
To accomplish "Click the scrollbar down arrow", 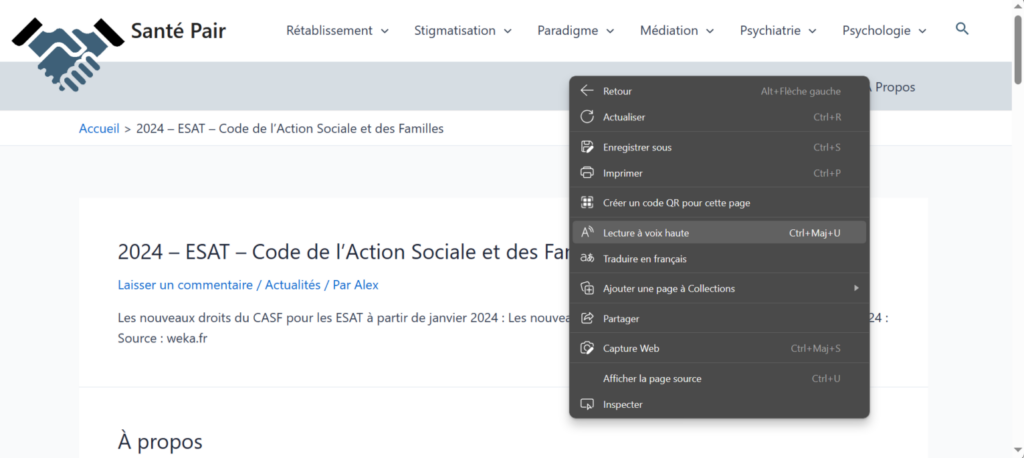I will click(x=1017, y=450).
